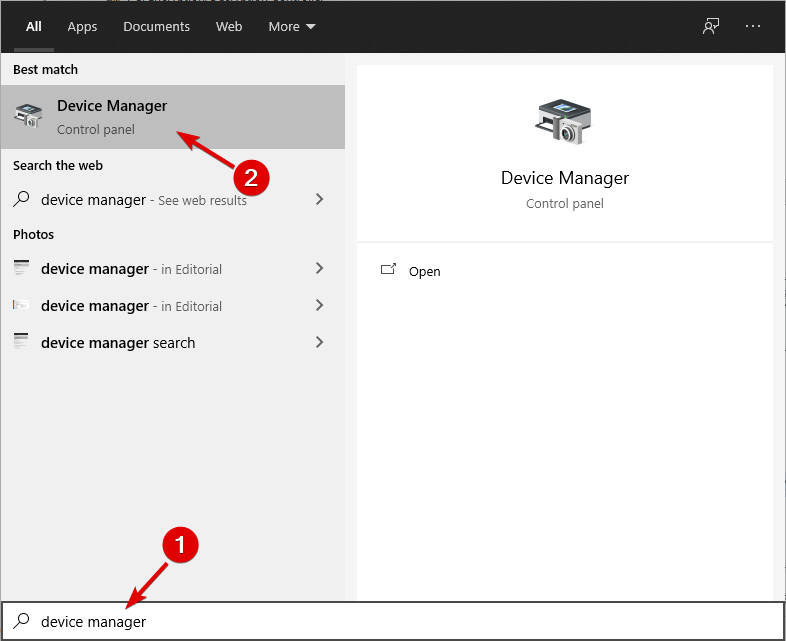Switch to the All tab
The height and width of the screenshot is (641, 786).
pyautogui.click(x=34, y=27)
